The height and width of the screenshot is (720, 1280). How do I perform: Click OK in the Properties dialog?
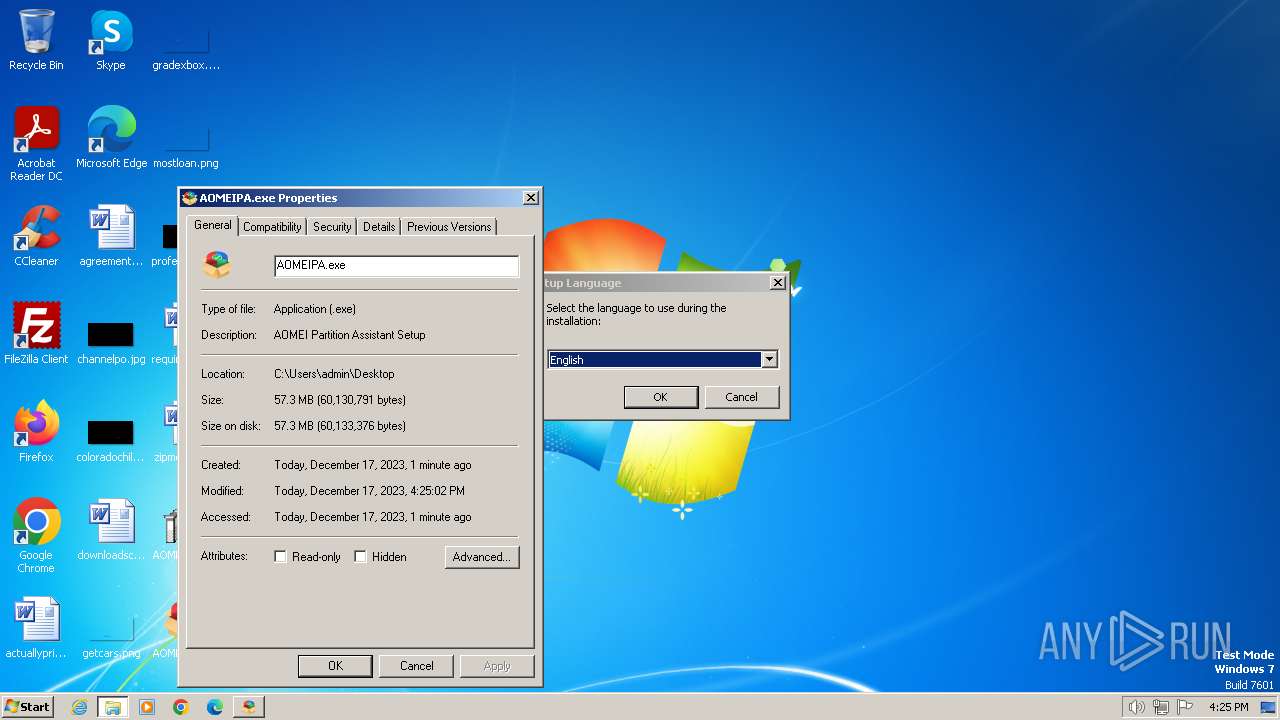click(335, 666)
